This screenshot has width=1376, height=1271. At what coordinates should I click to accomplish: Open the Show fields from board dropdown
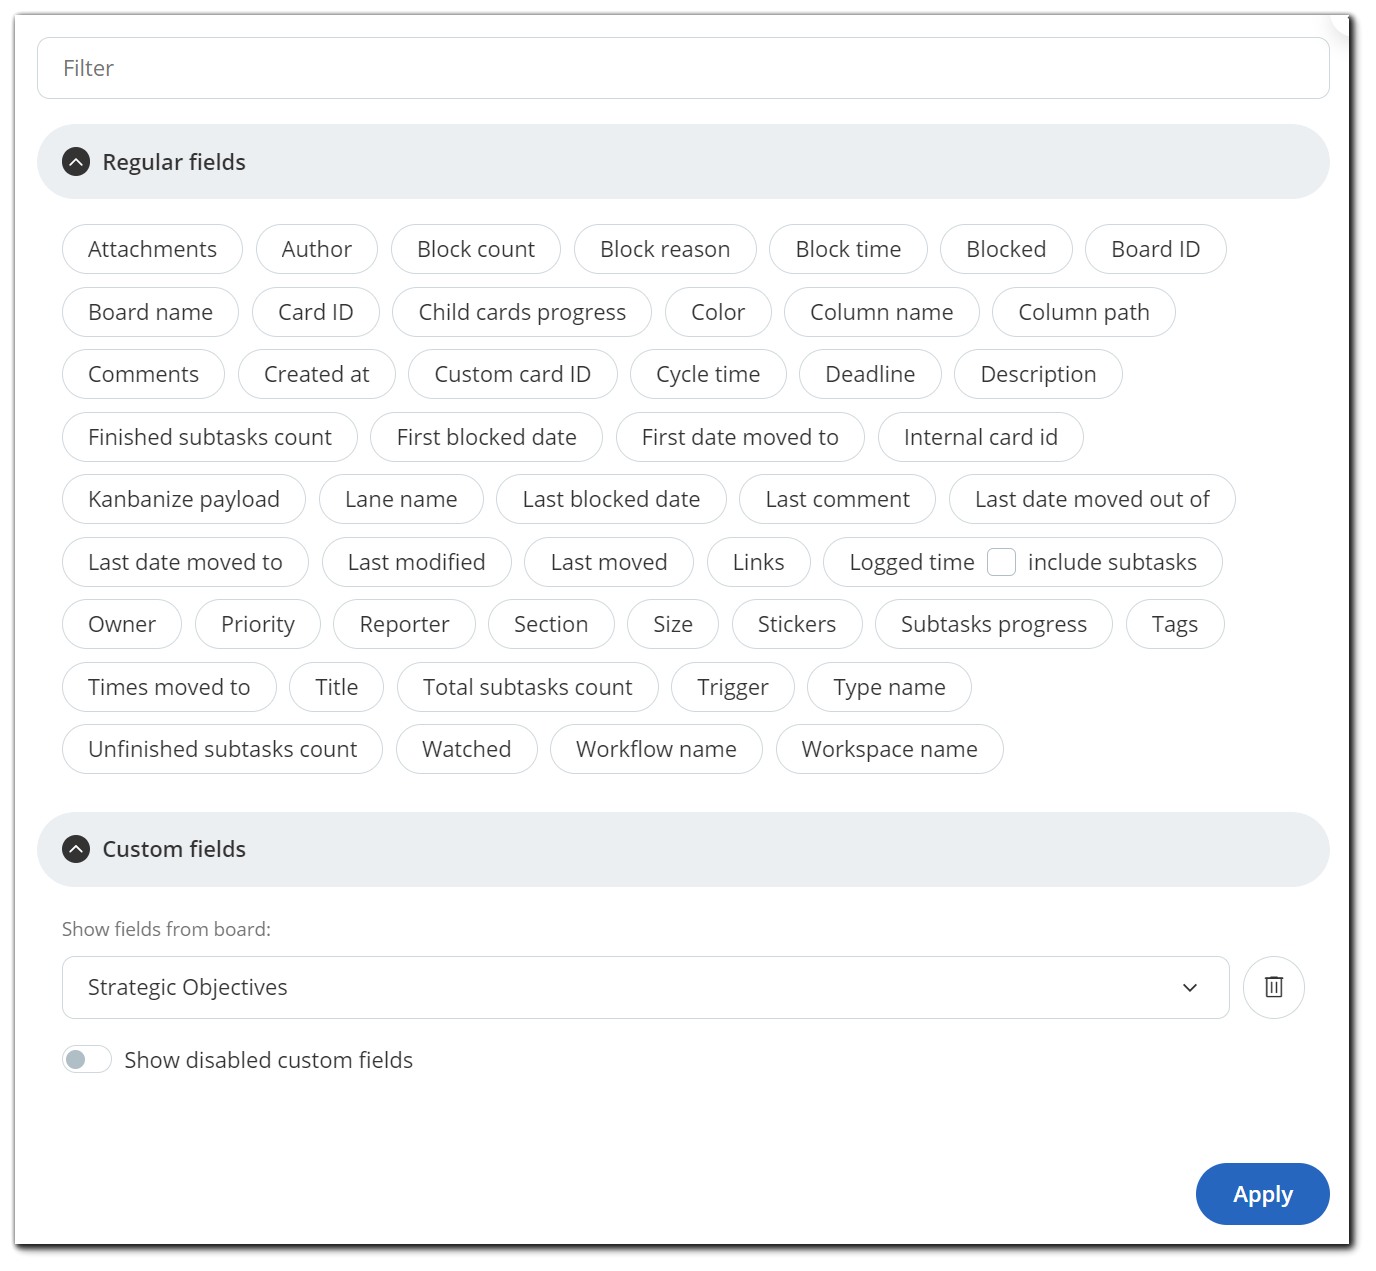tap(1190, 987)
